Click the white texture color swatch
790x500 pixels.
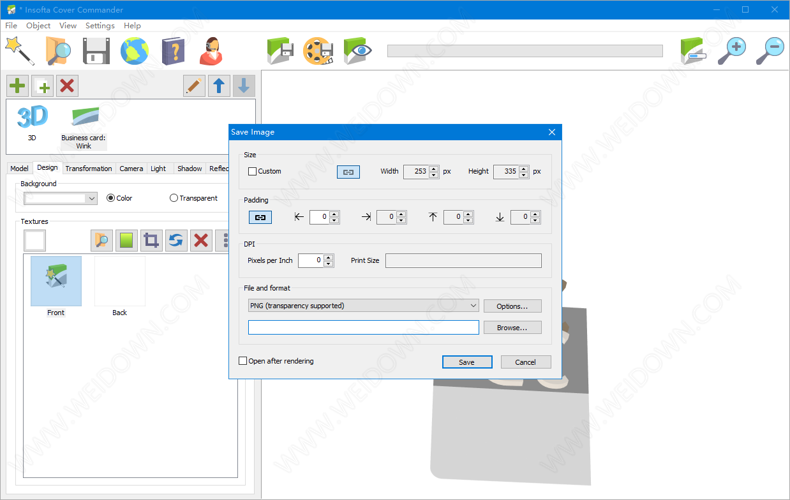pos(35,240)
